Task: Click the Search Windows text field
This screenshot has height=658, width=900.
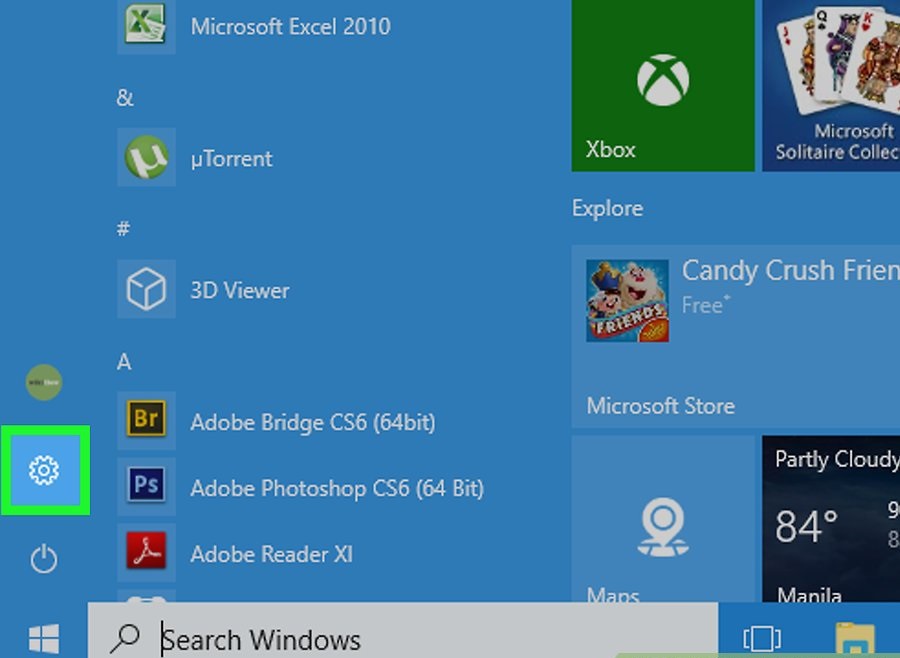Action: 403,630
